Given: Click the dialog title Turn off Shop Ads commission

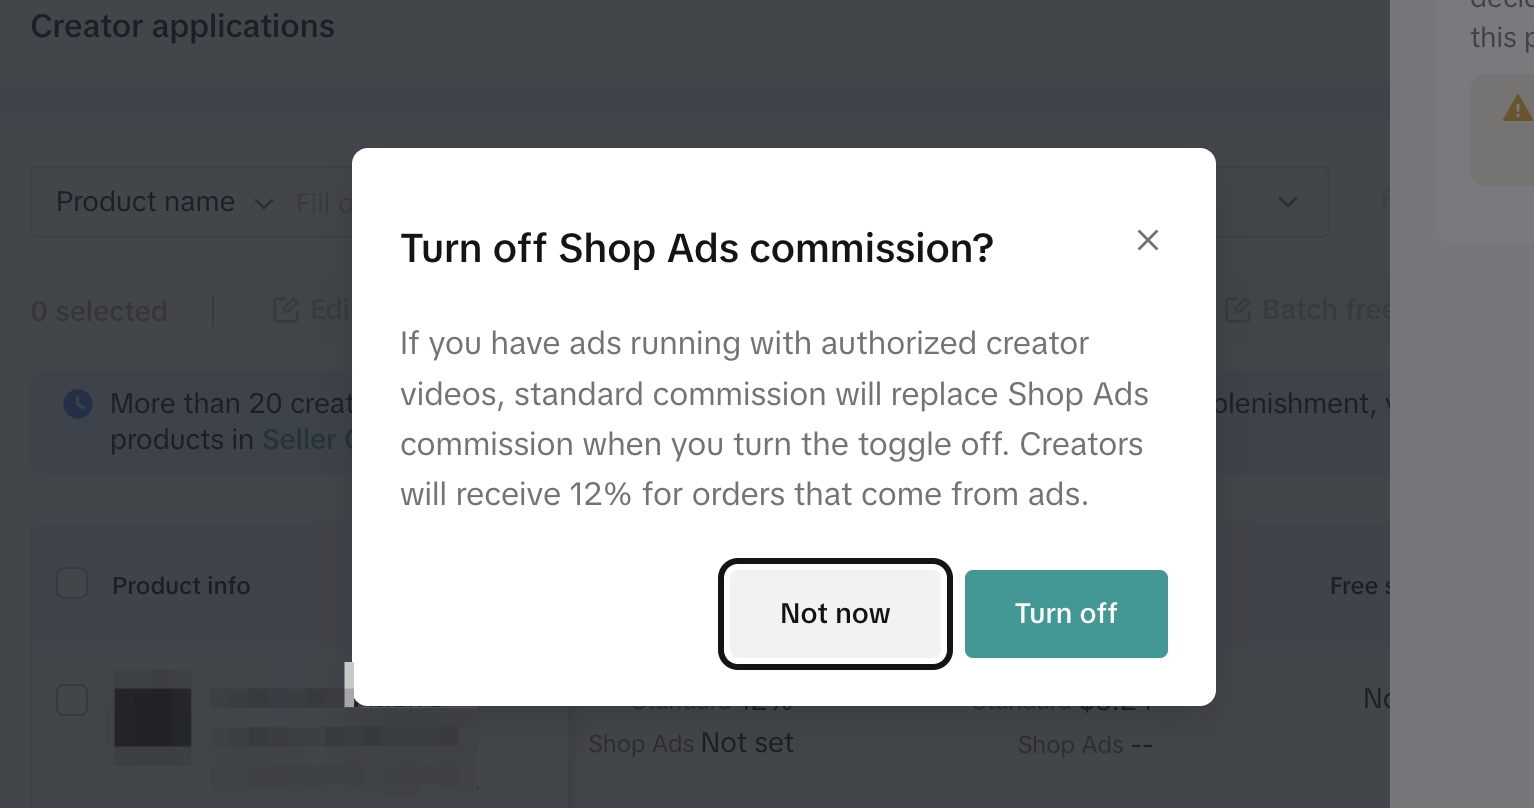Looking at the screenshot, I should pyautogui.click(x=697, y=248).
